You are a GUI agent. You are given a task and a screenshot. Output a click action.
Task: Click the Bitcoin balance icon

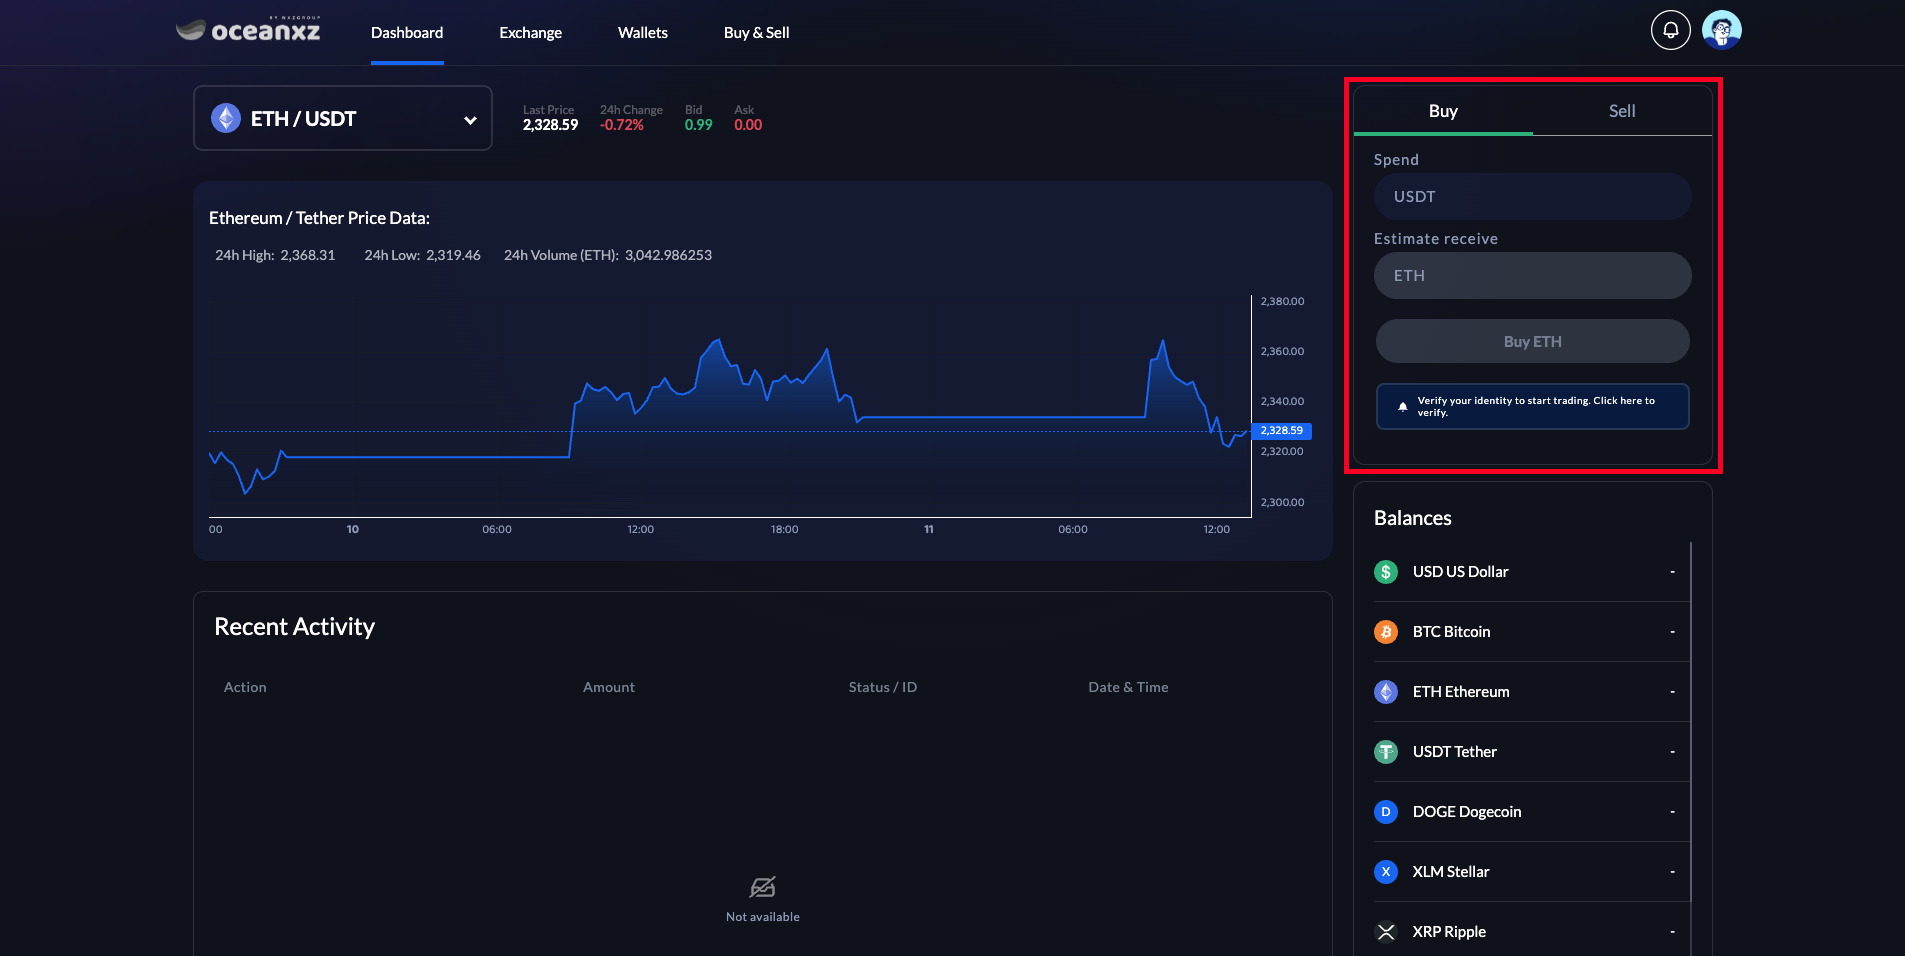1386,632
